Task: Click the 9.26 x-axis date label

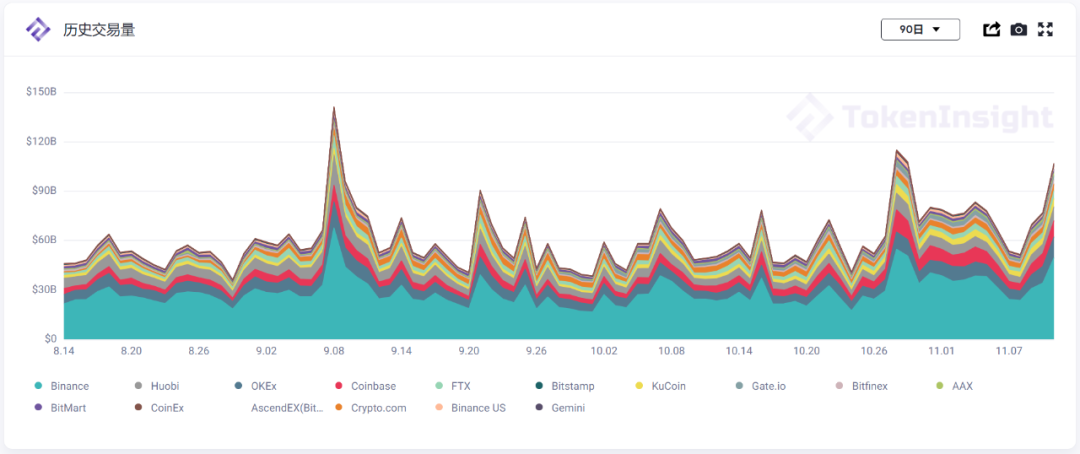Action: [x=537, y=351]
